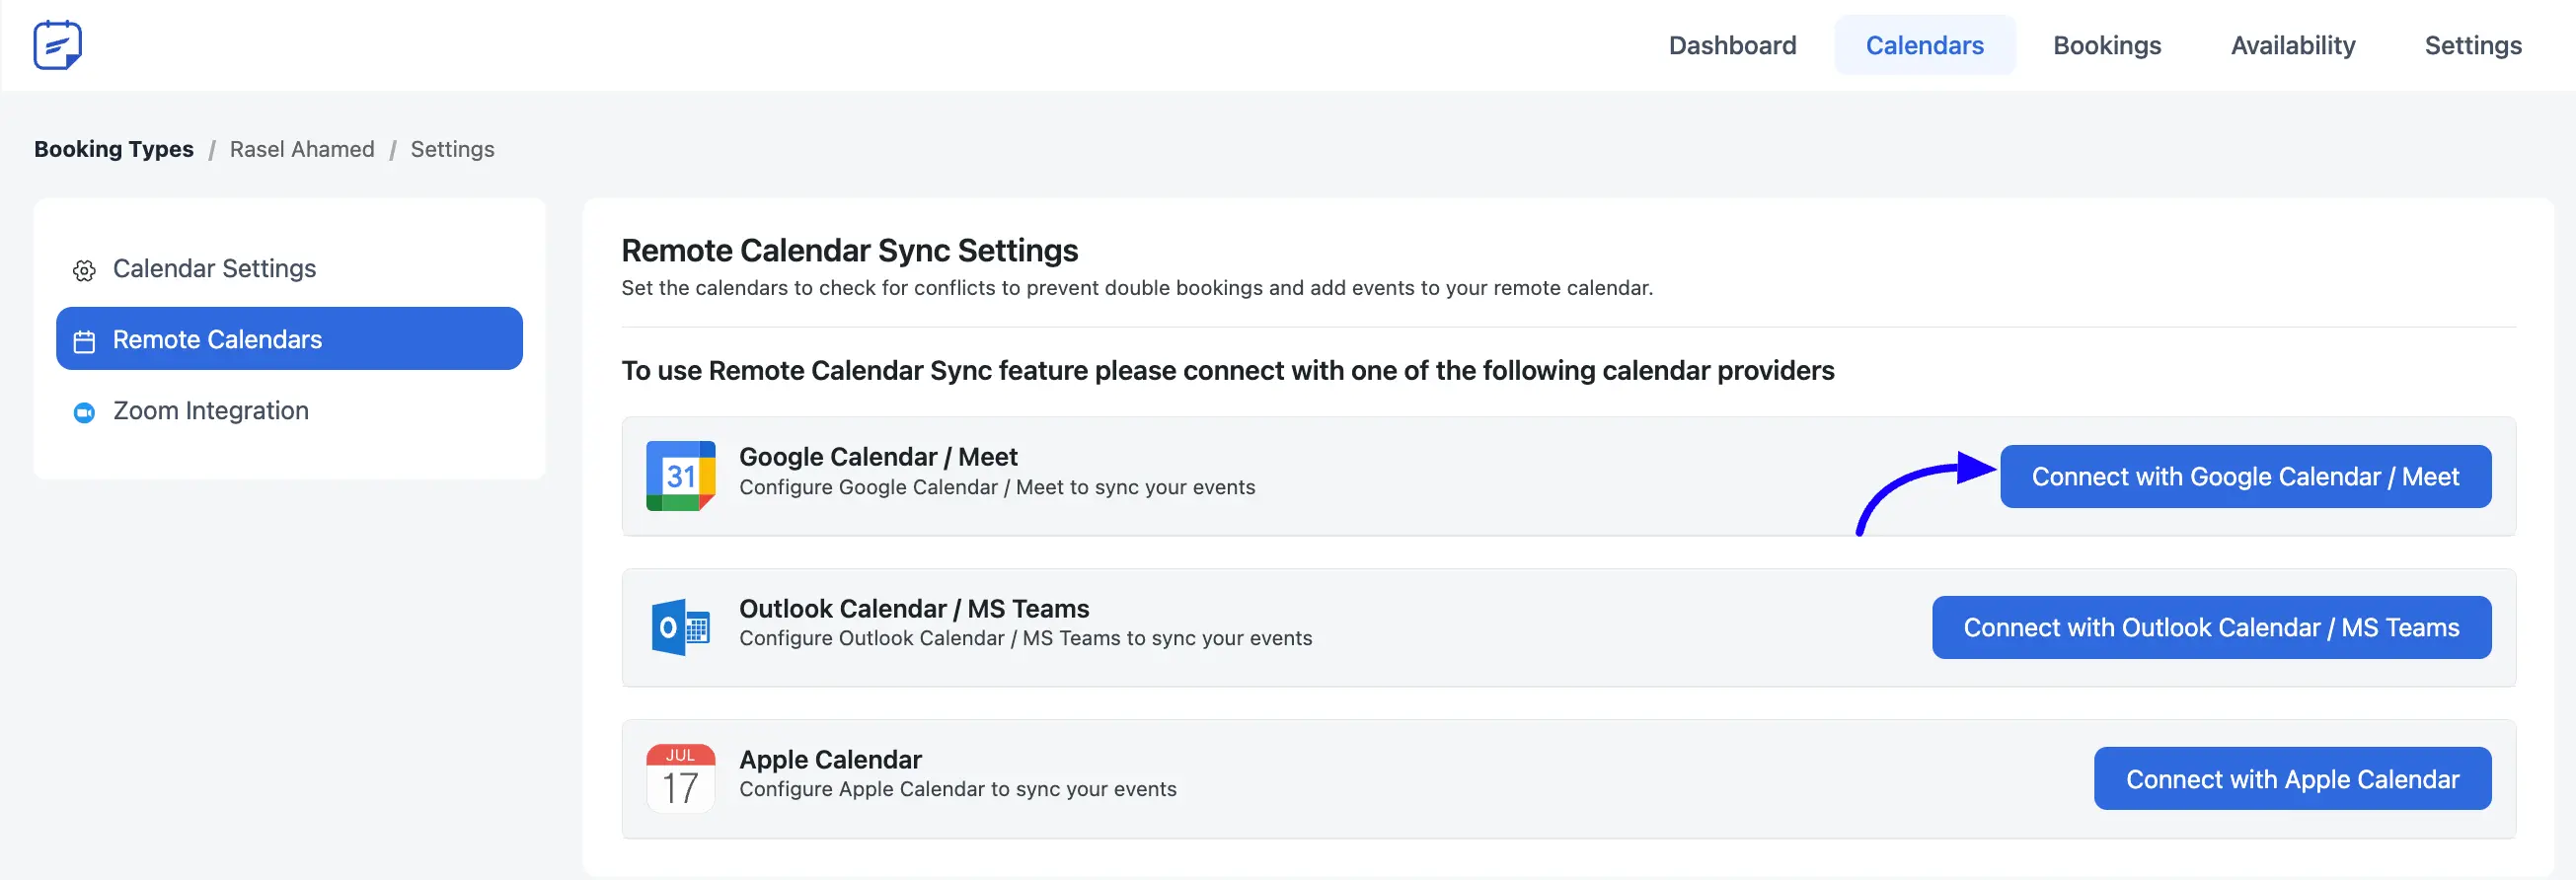Click the Remote Calendars calendar icon

(x=84, y=341)
